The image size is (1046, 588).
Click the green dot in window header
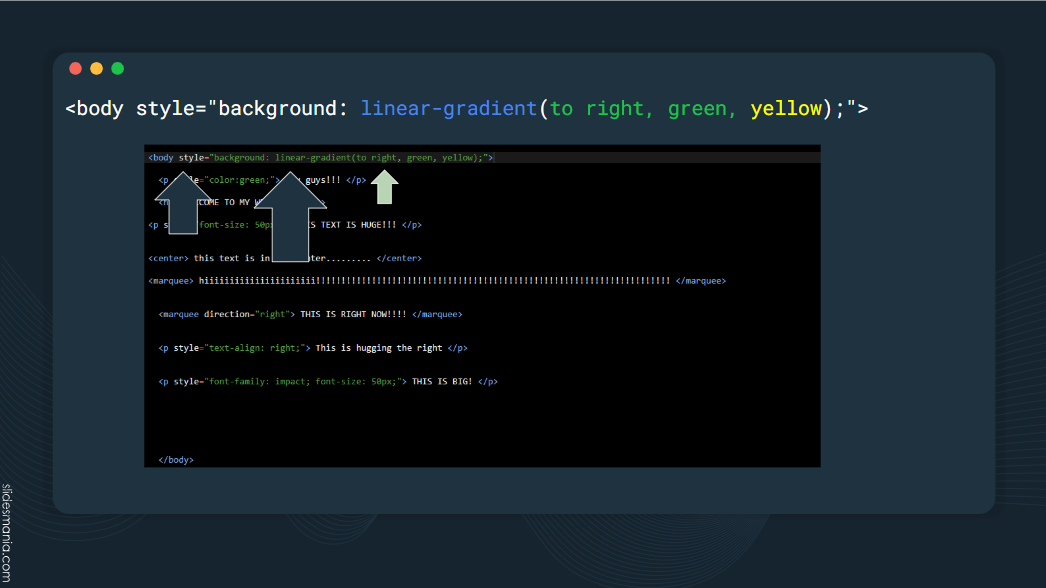tap(117, 69)
